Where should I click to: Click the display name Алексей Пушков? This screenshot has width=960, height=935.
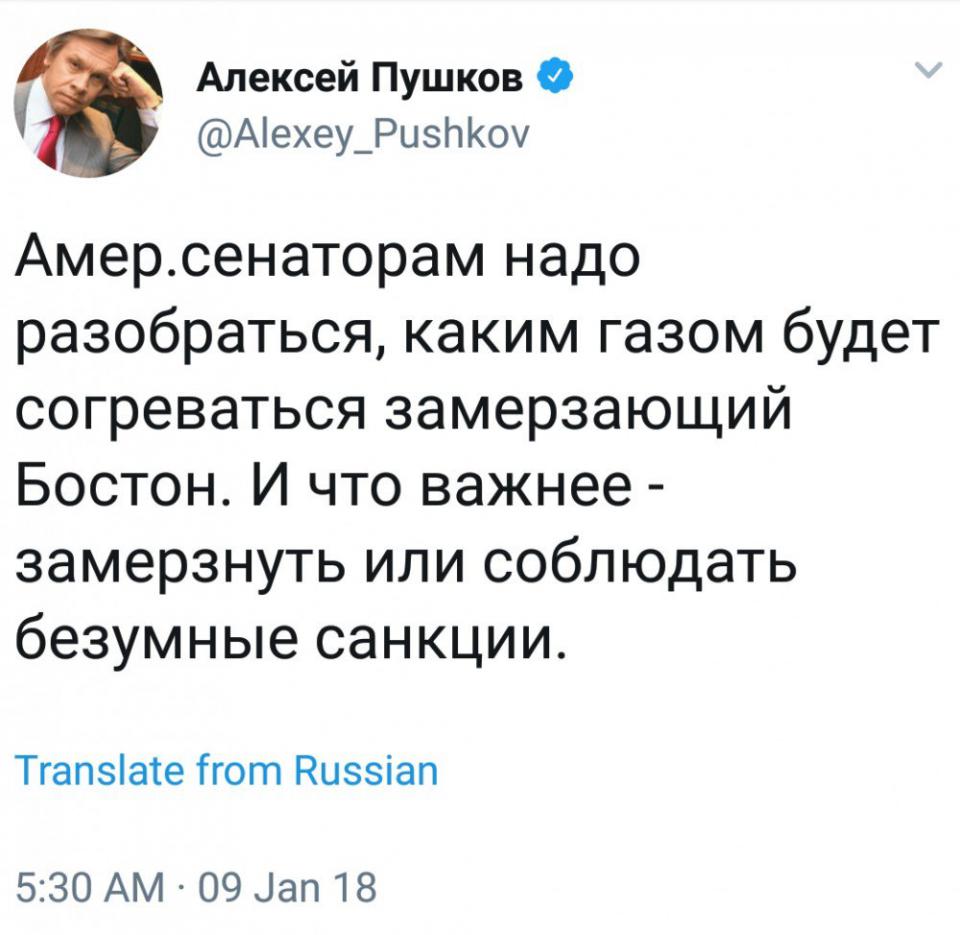[x=364, y=74]
